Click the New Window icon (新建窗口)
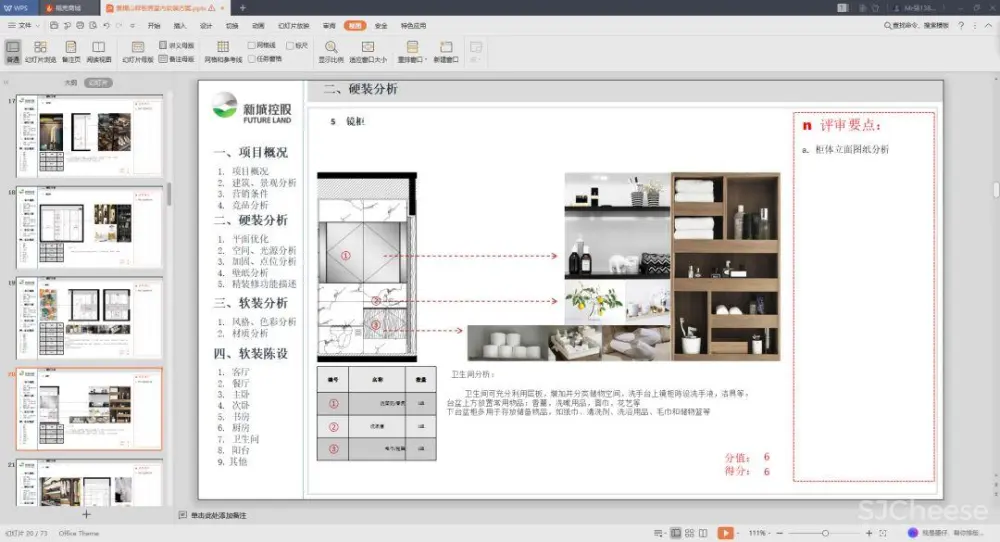 [x=446, y=51]
